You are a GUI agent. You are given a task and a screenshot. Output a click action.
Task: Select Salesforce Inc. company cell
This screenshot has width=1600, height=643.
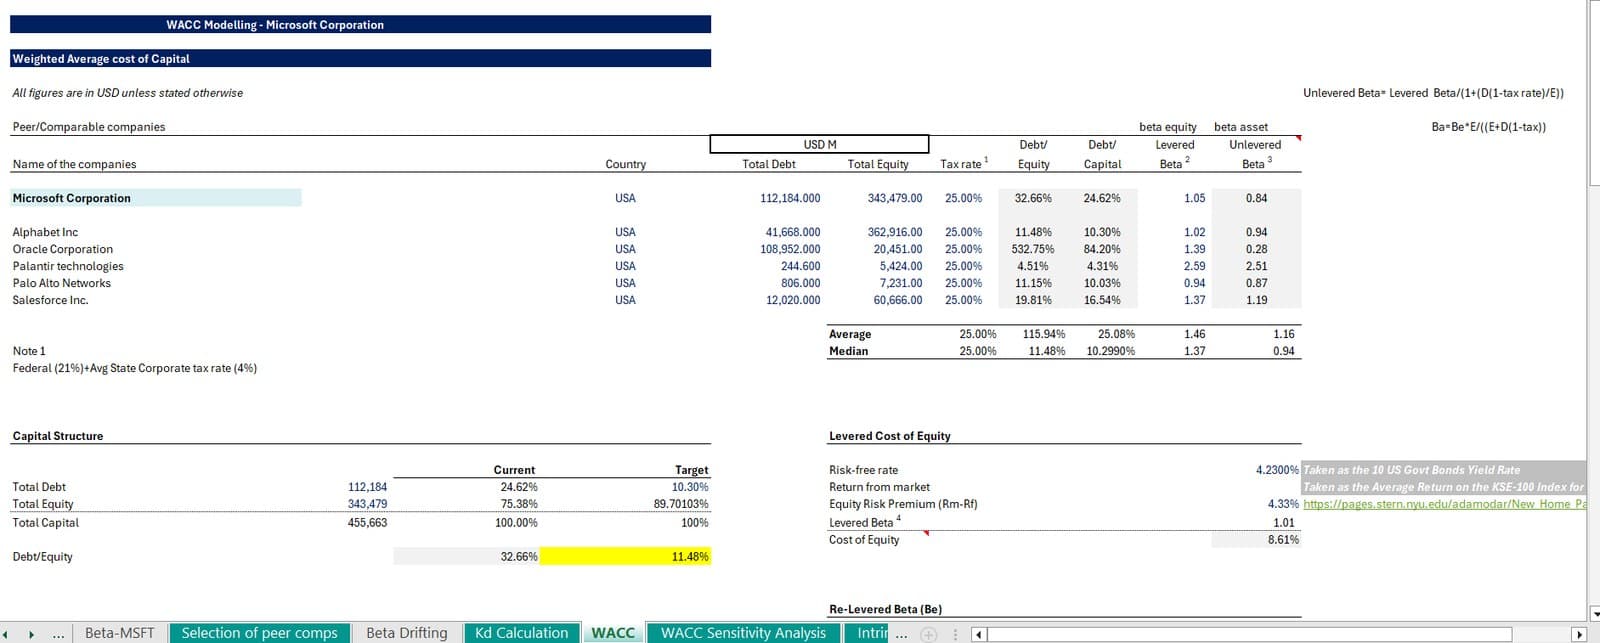tap(50, 300)
